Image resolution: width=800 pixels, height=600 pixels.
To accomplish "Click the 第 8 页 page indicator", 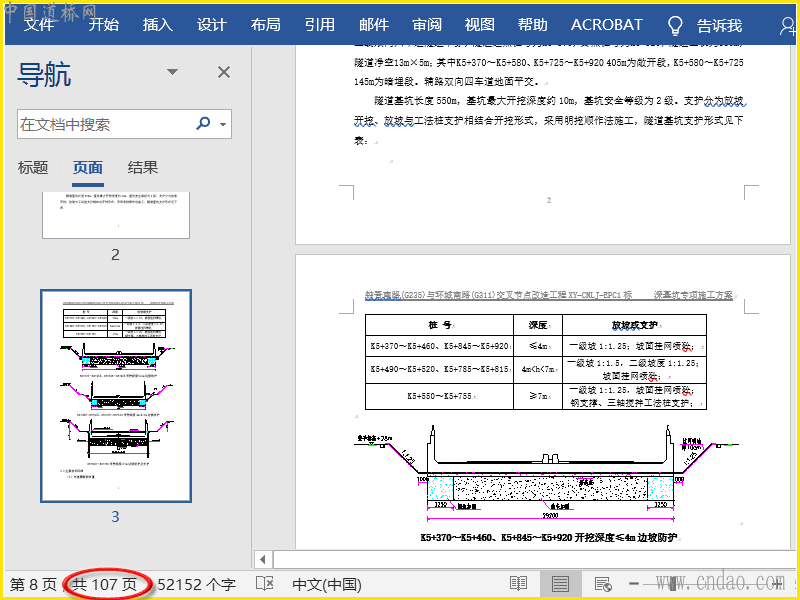I will (33, 584).
